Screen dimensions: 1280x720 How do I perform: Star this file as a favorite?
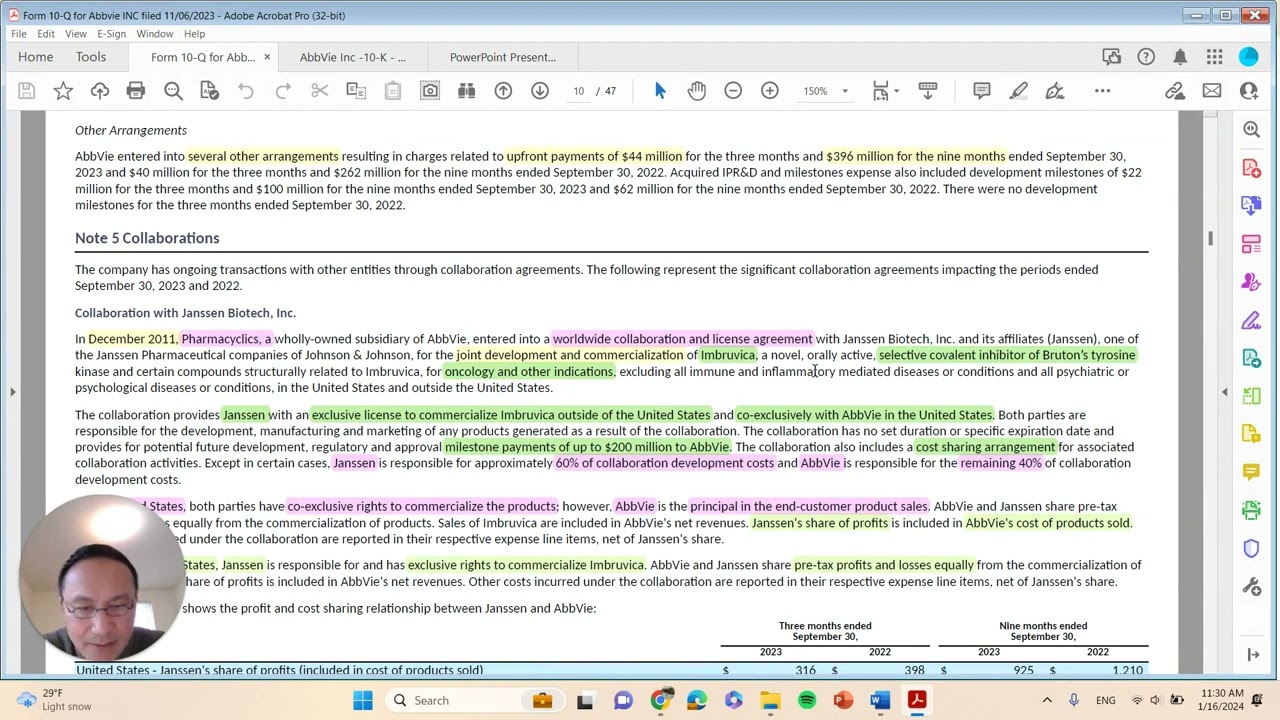[x=63, y=91]
